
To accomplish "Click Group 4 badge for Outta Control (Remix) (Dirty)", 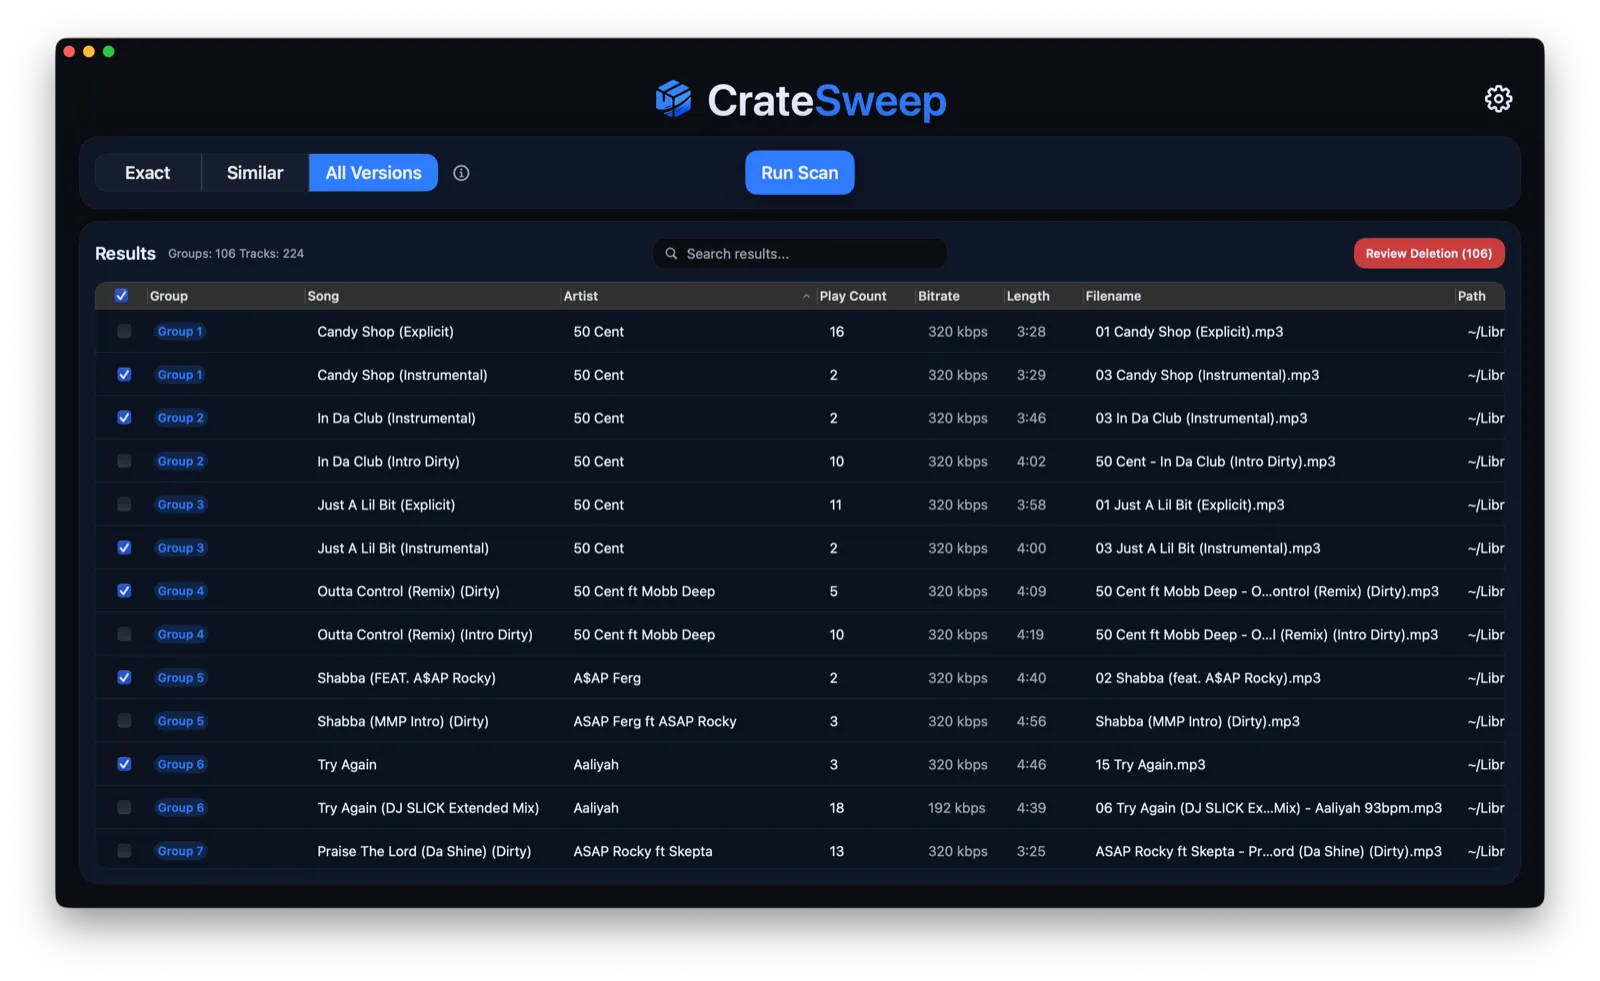I will (x=180, y=591).
